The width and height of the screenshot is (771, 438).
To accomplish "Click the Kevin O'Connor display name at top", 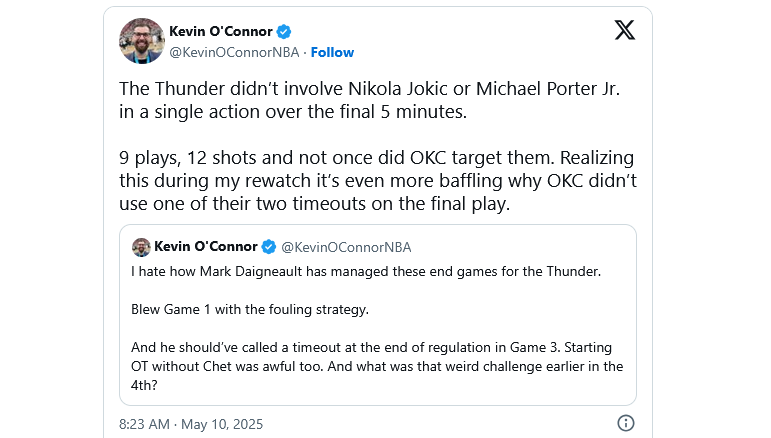I will pyautogui.click(x=221, y=32).
